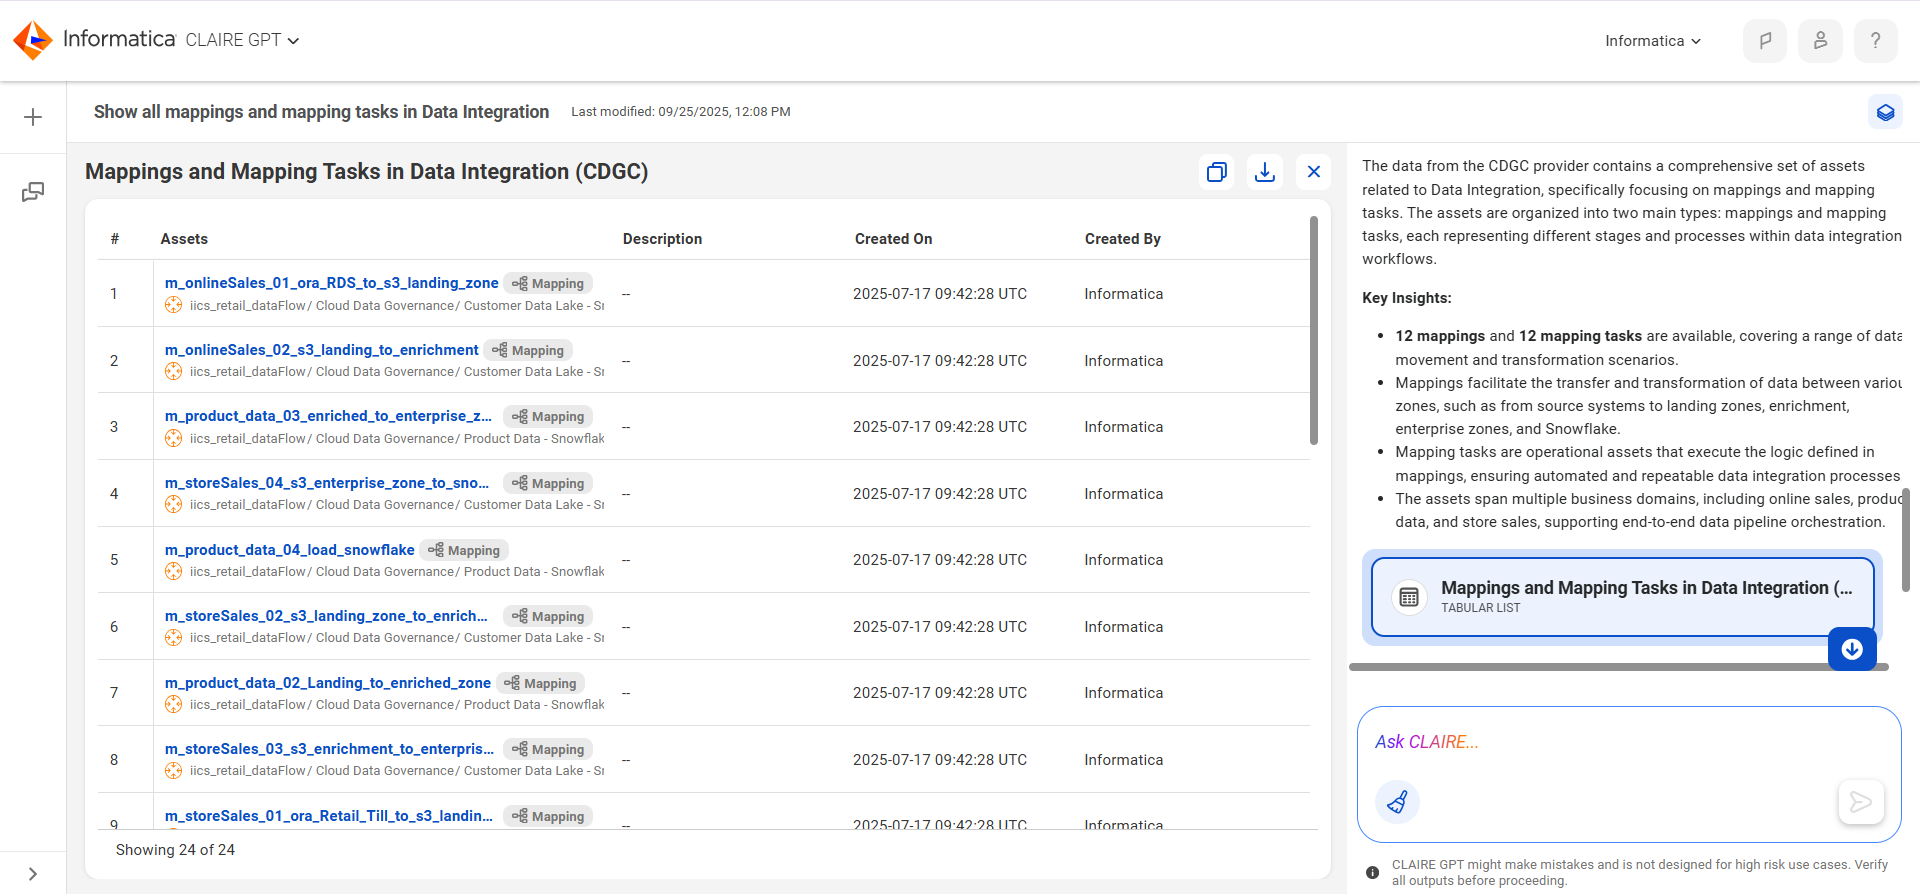Click the Created On column header
The image size is (1920, 894).
click(x=893, y=239)
